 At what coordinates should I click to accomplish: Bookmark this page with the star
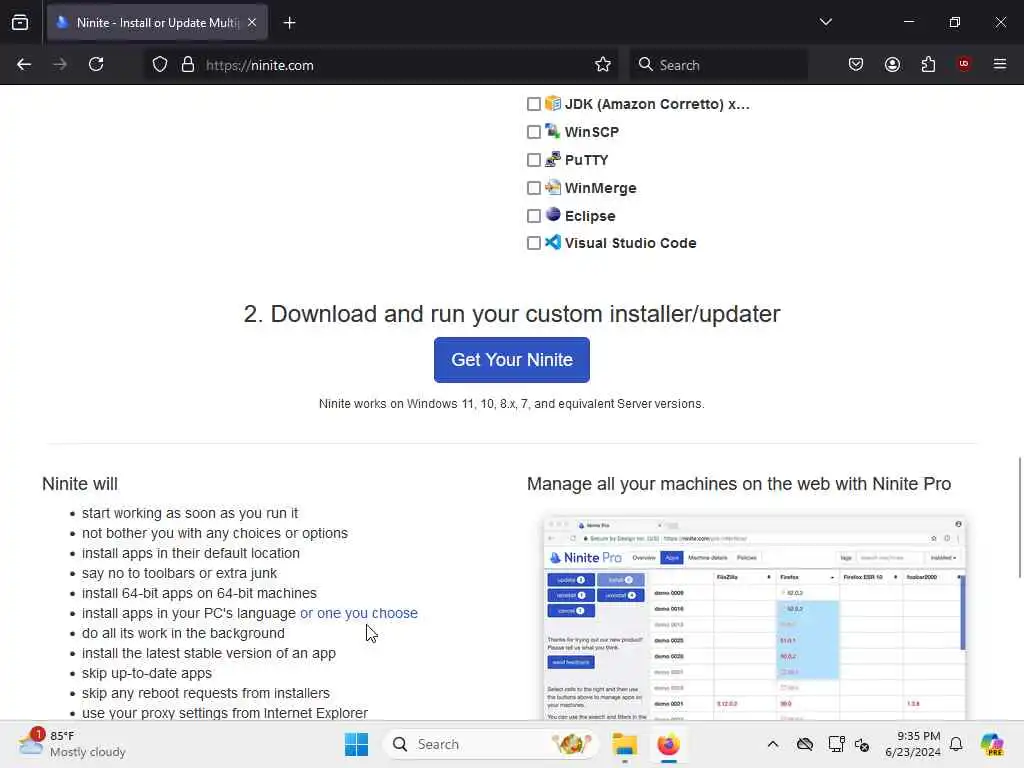point(603,65)
